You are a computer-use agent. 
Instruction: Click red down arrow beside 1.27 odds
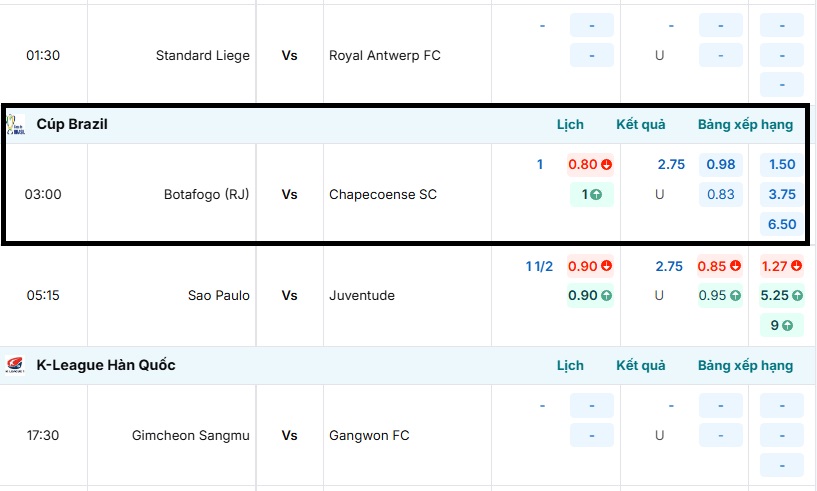click(x=798, y=267)
